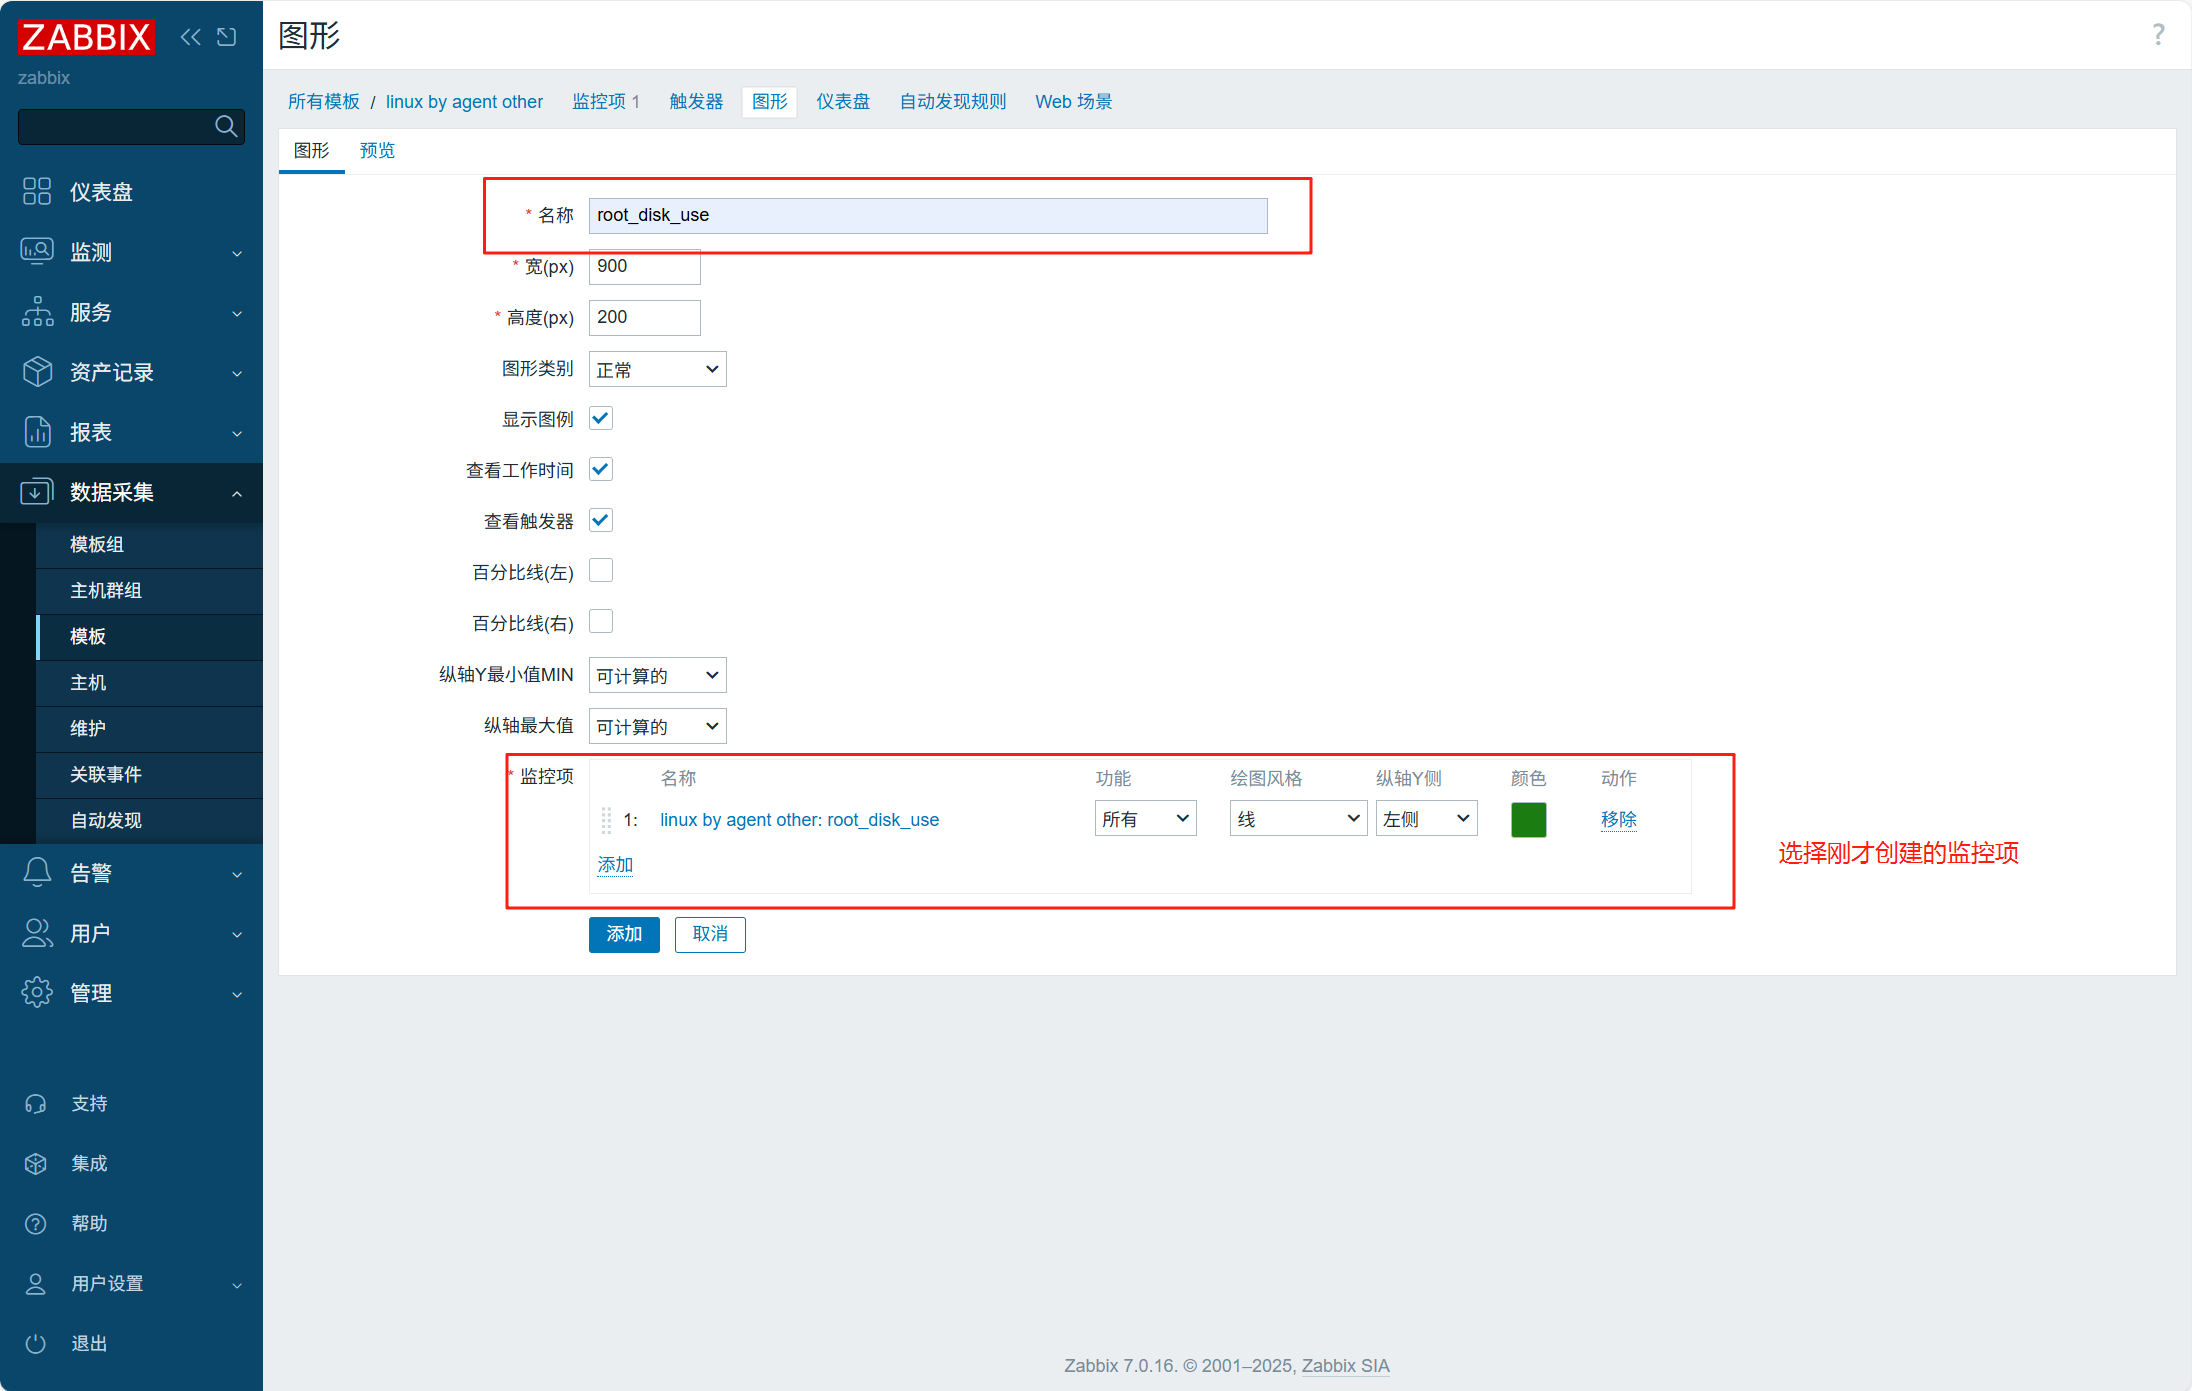Expand the 服务 menu chevron
2192x1391 pixels.
click(x=237, y=313)
